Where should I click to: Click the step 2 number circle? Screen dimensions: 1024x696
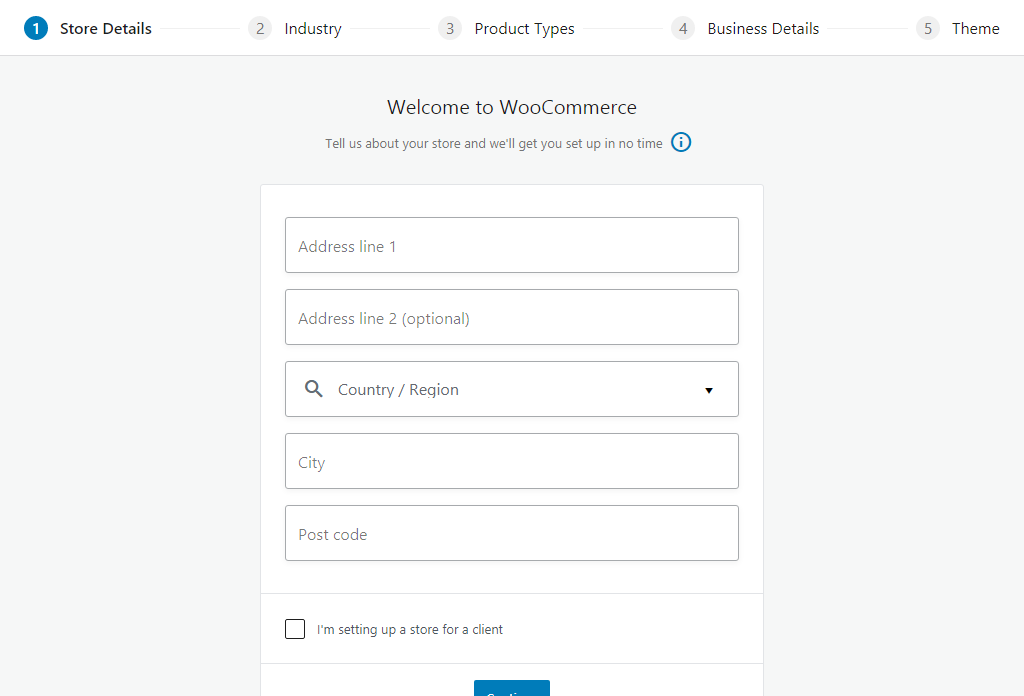[260, 29]
